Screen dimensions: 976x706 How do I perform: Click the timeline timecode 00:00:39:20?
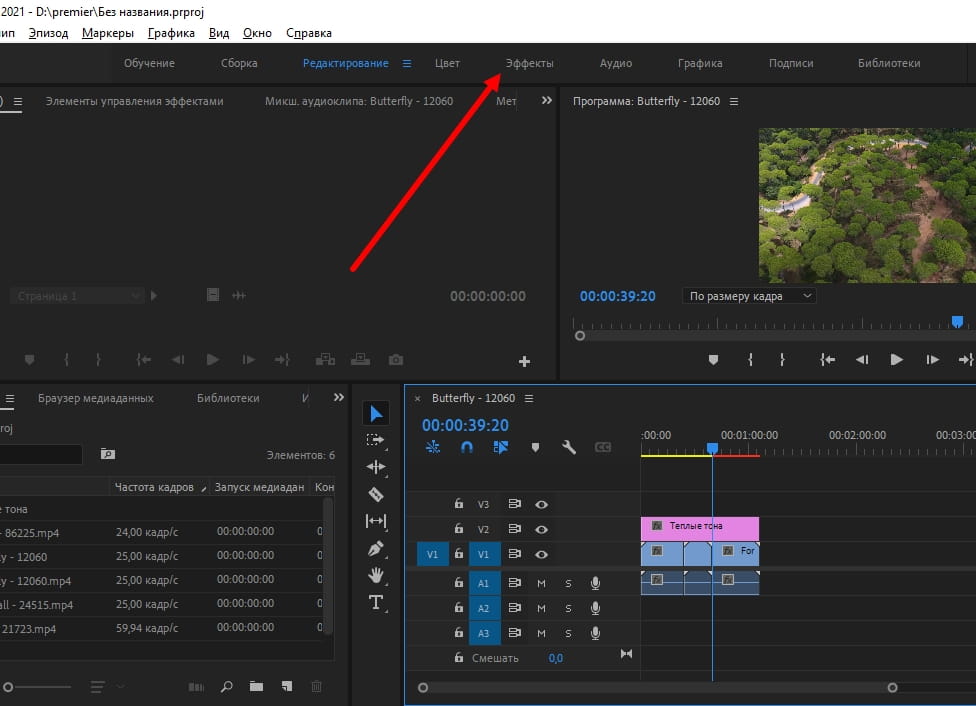pyautogui.click(x=465, y=425)
